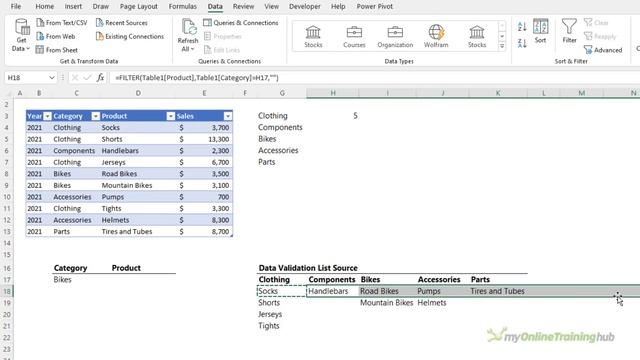This screenshot has height=360, width=640.
Task: Open the Category column filter dropdown
Action: pyautogui.click(x=96, y=116)
